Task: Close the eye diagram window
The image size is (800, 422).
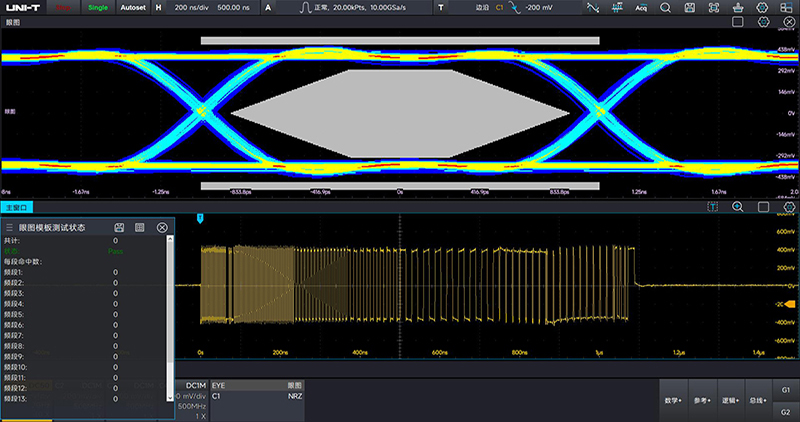Action: coord(788,22)
